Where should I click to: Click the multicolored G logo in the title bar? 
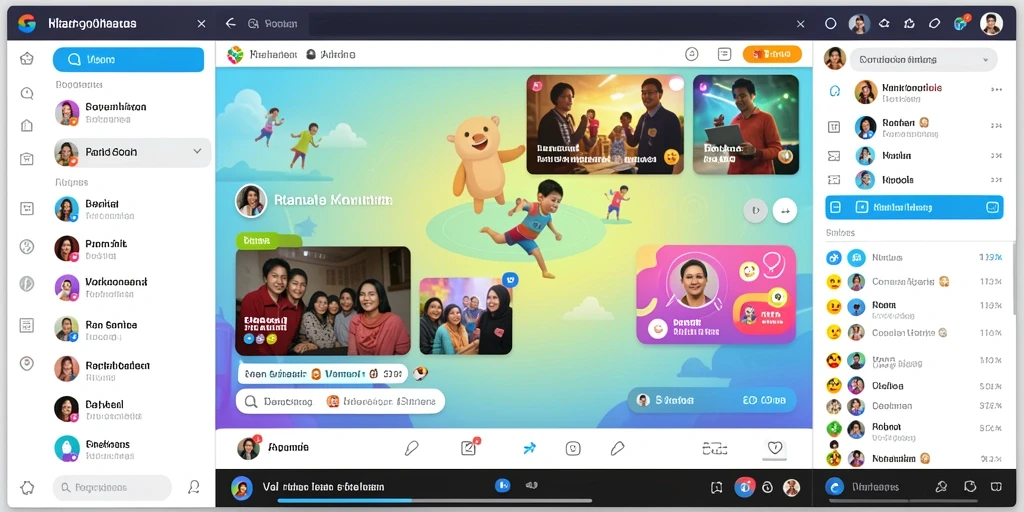[x=27, y=24]
